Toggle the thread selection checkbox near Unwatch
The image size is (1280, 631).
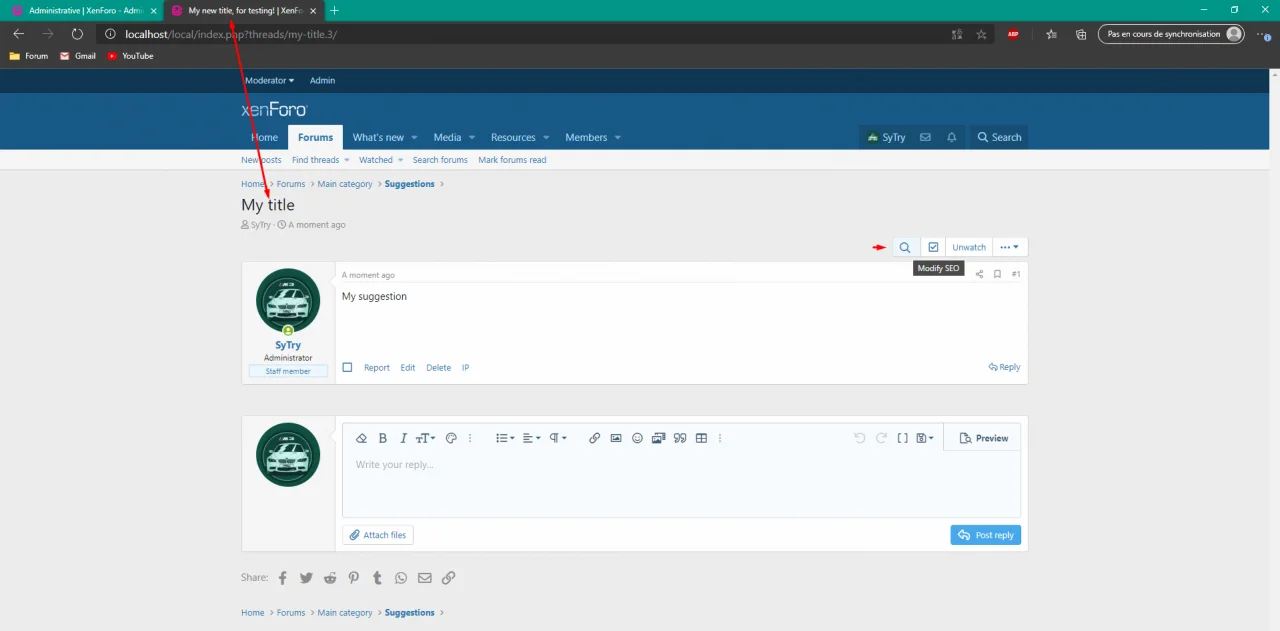pos(933,247)
